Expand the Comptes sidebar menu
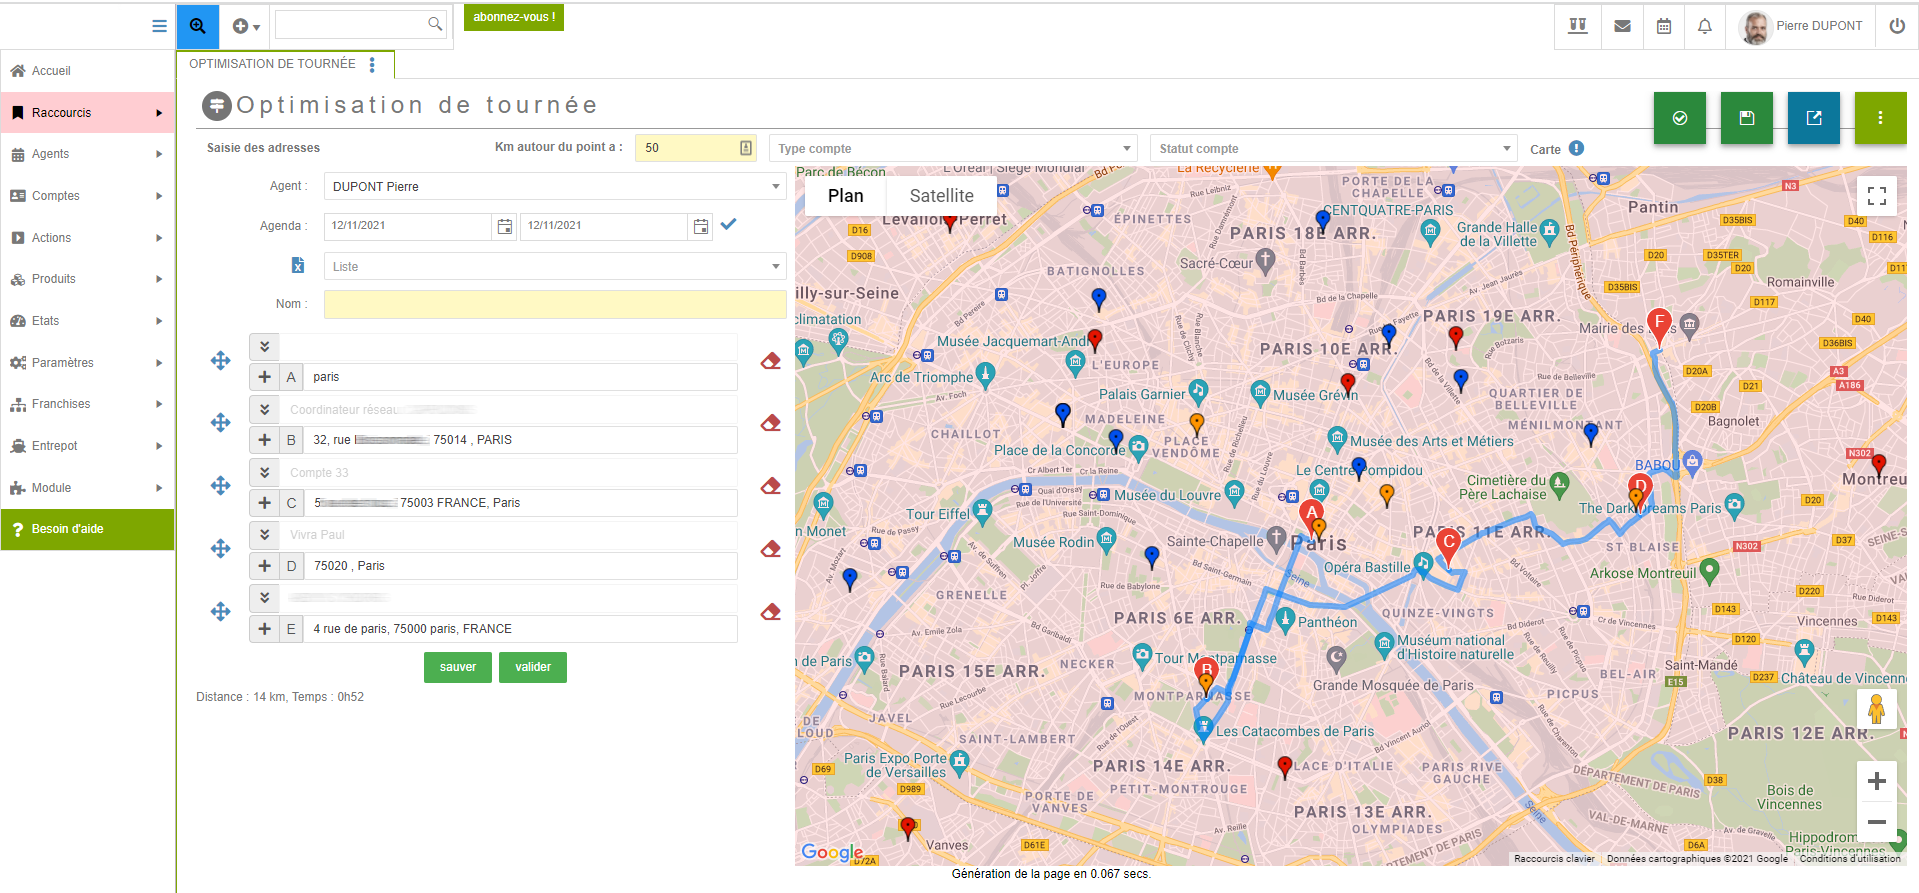The width and height of the screenshot is (1919, 893). pos(87,196)
